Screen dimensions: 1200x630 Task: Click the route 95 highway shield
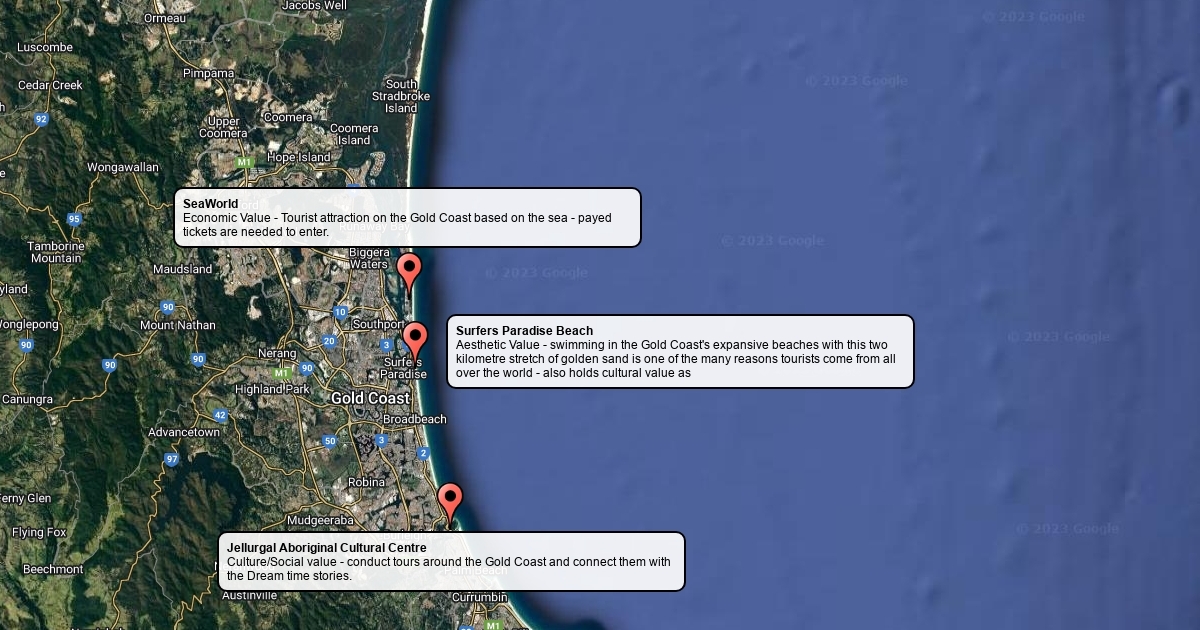(x=74, y=219)
